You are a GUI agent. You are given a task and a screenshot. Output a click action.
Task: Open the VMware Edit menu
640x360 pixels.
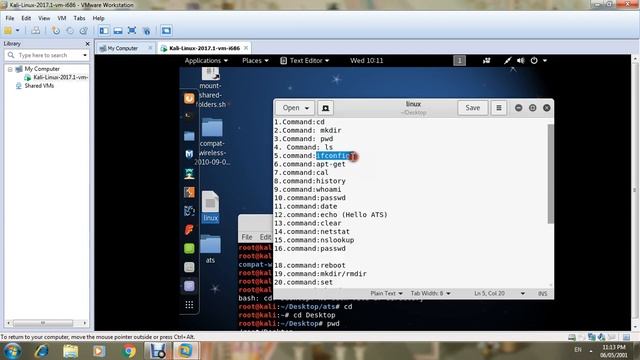pos(26,18)
